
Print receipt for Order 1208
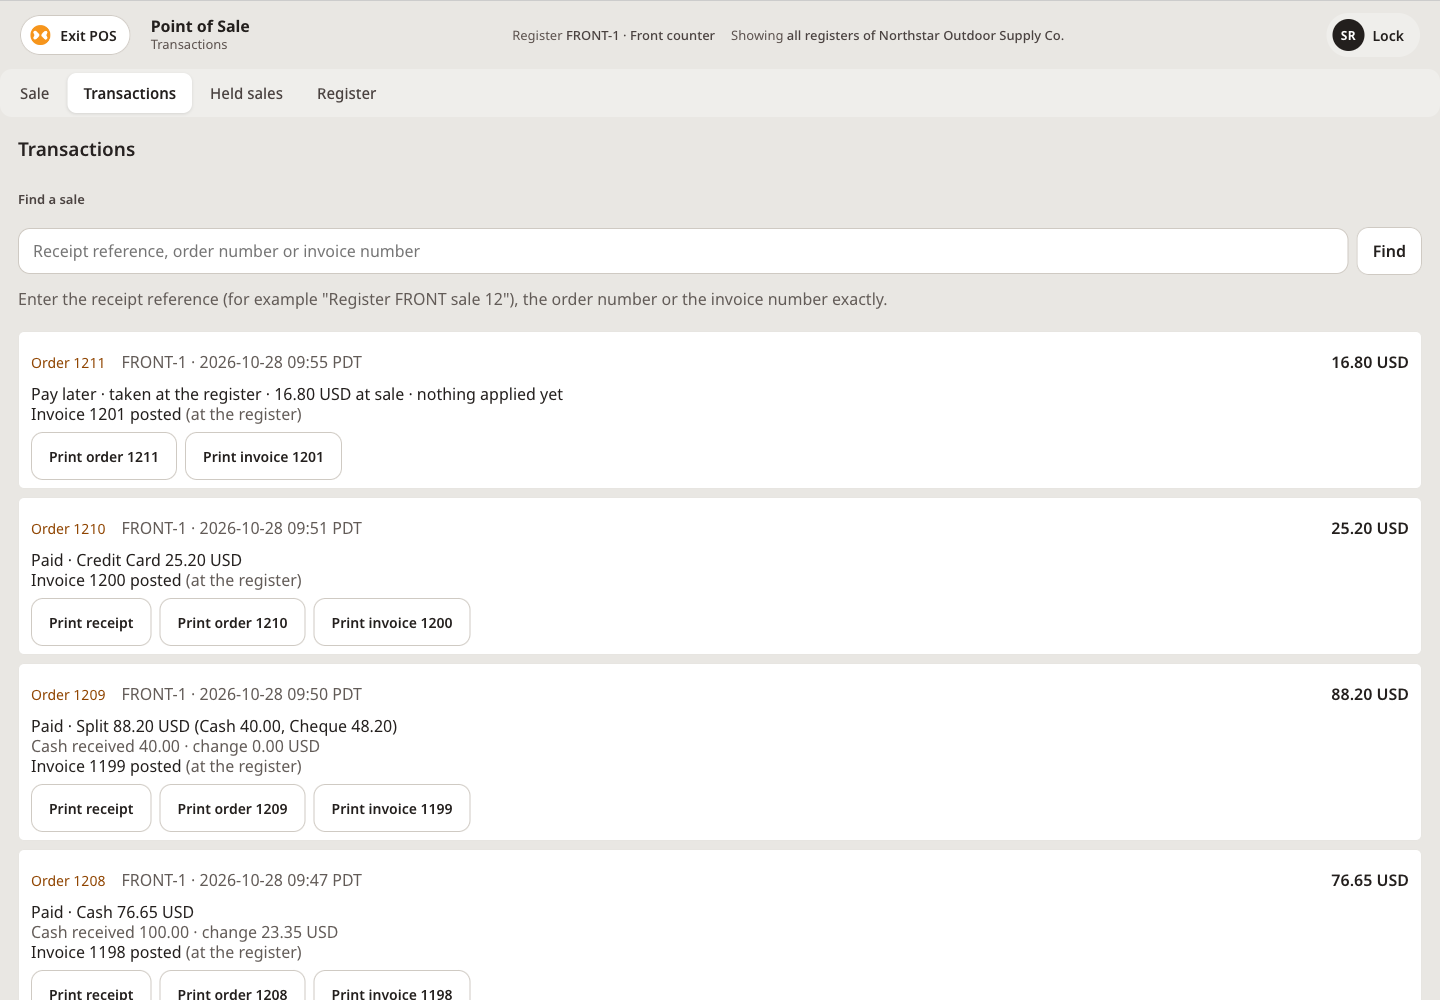pos(91,985)
